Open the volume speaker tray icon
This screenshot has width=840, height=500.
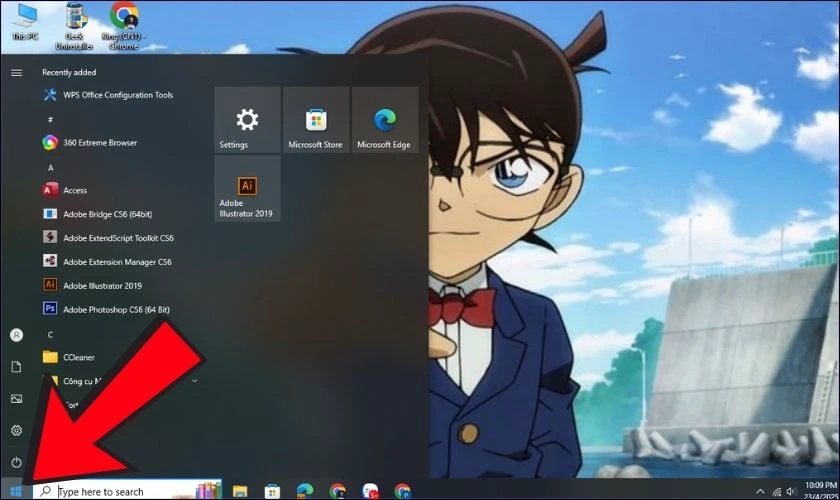coord(791,491)
